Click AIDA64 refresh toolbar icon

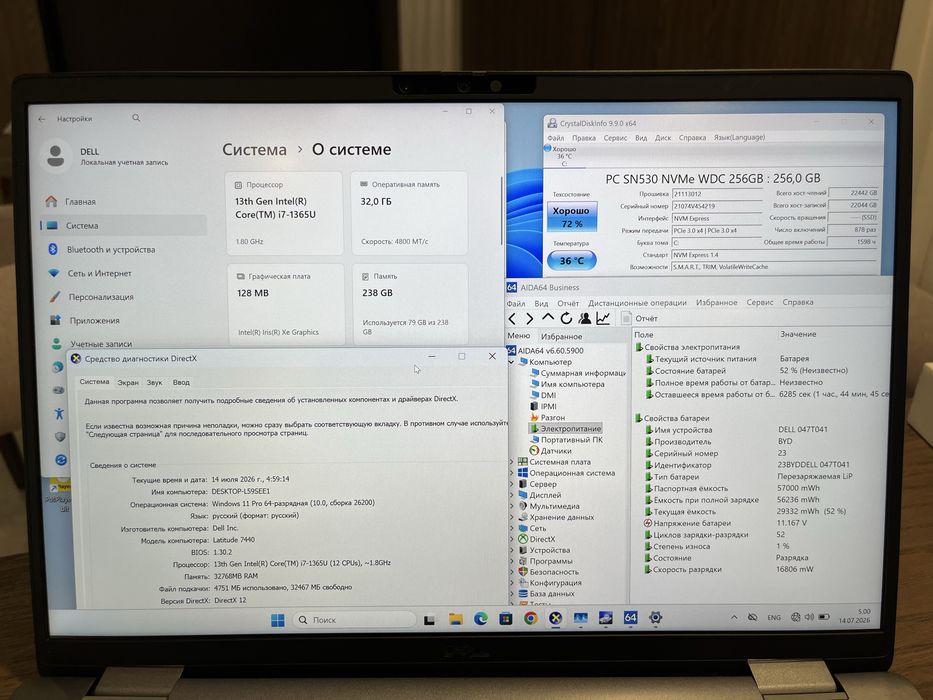coord(566,318)
